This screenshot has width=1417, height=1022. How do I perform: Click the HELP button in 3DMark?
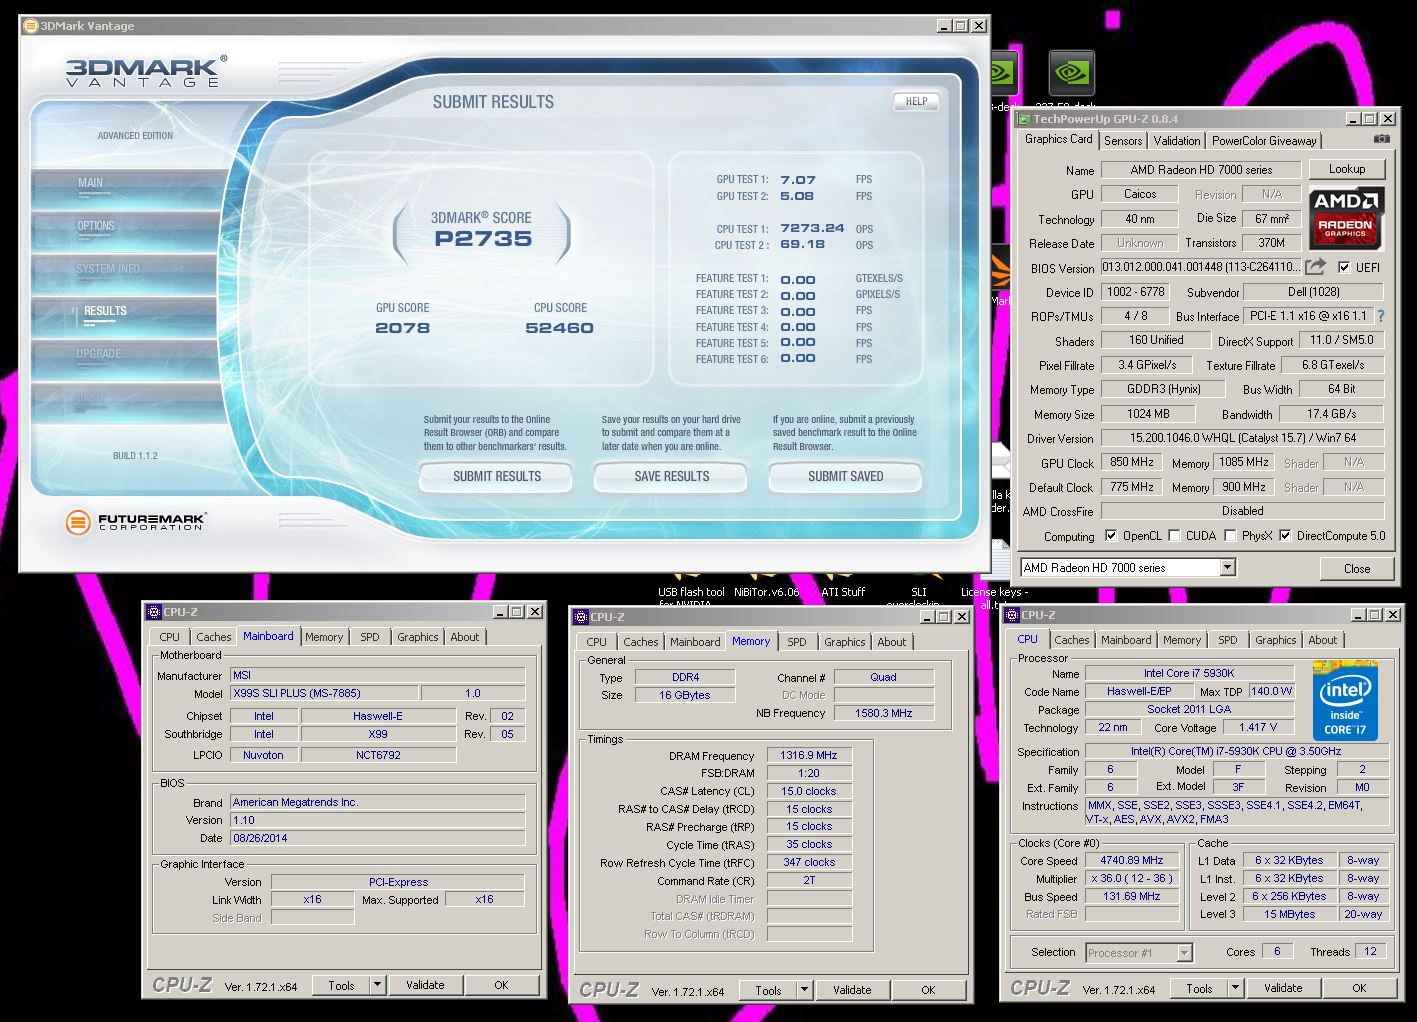[x=916, y=101]
